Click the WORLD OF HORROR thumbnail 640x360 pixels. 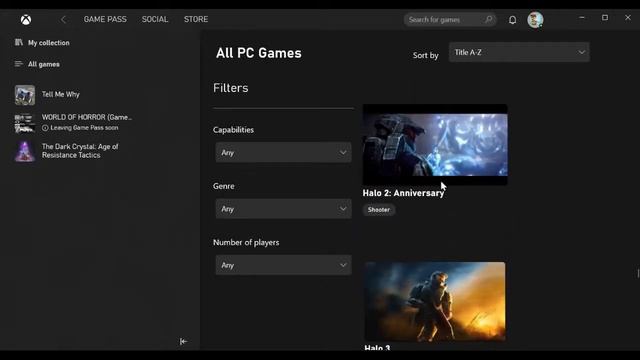(24, 123)
